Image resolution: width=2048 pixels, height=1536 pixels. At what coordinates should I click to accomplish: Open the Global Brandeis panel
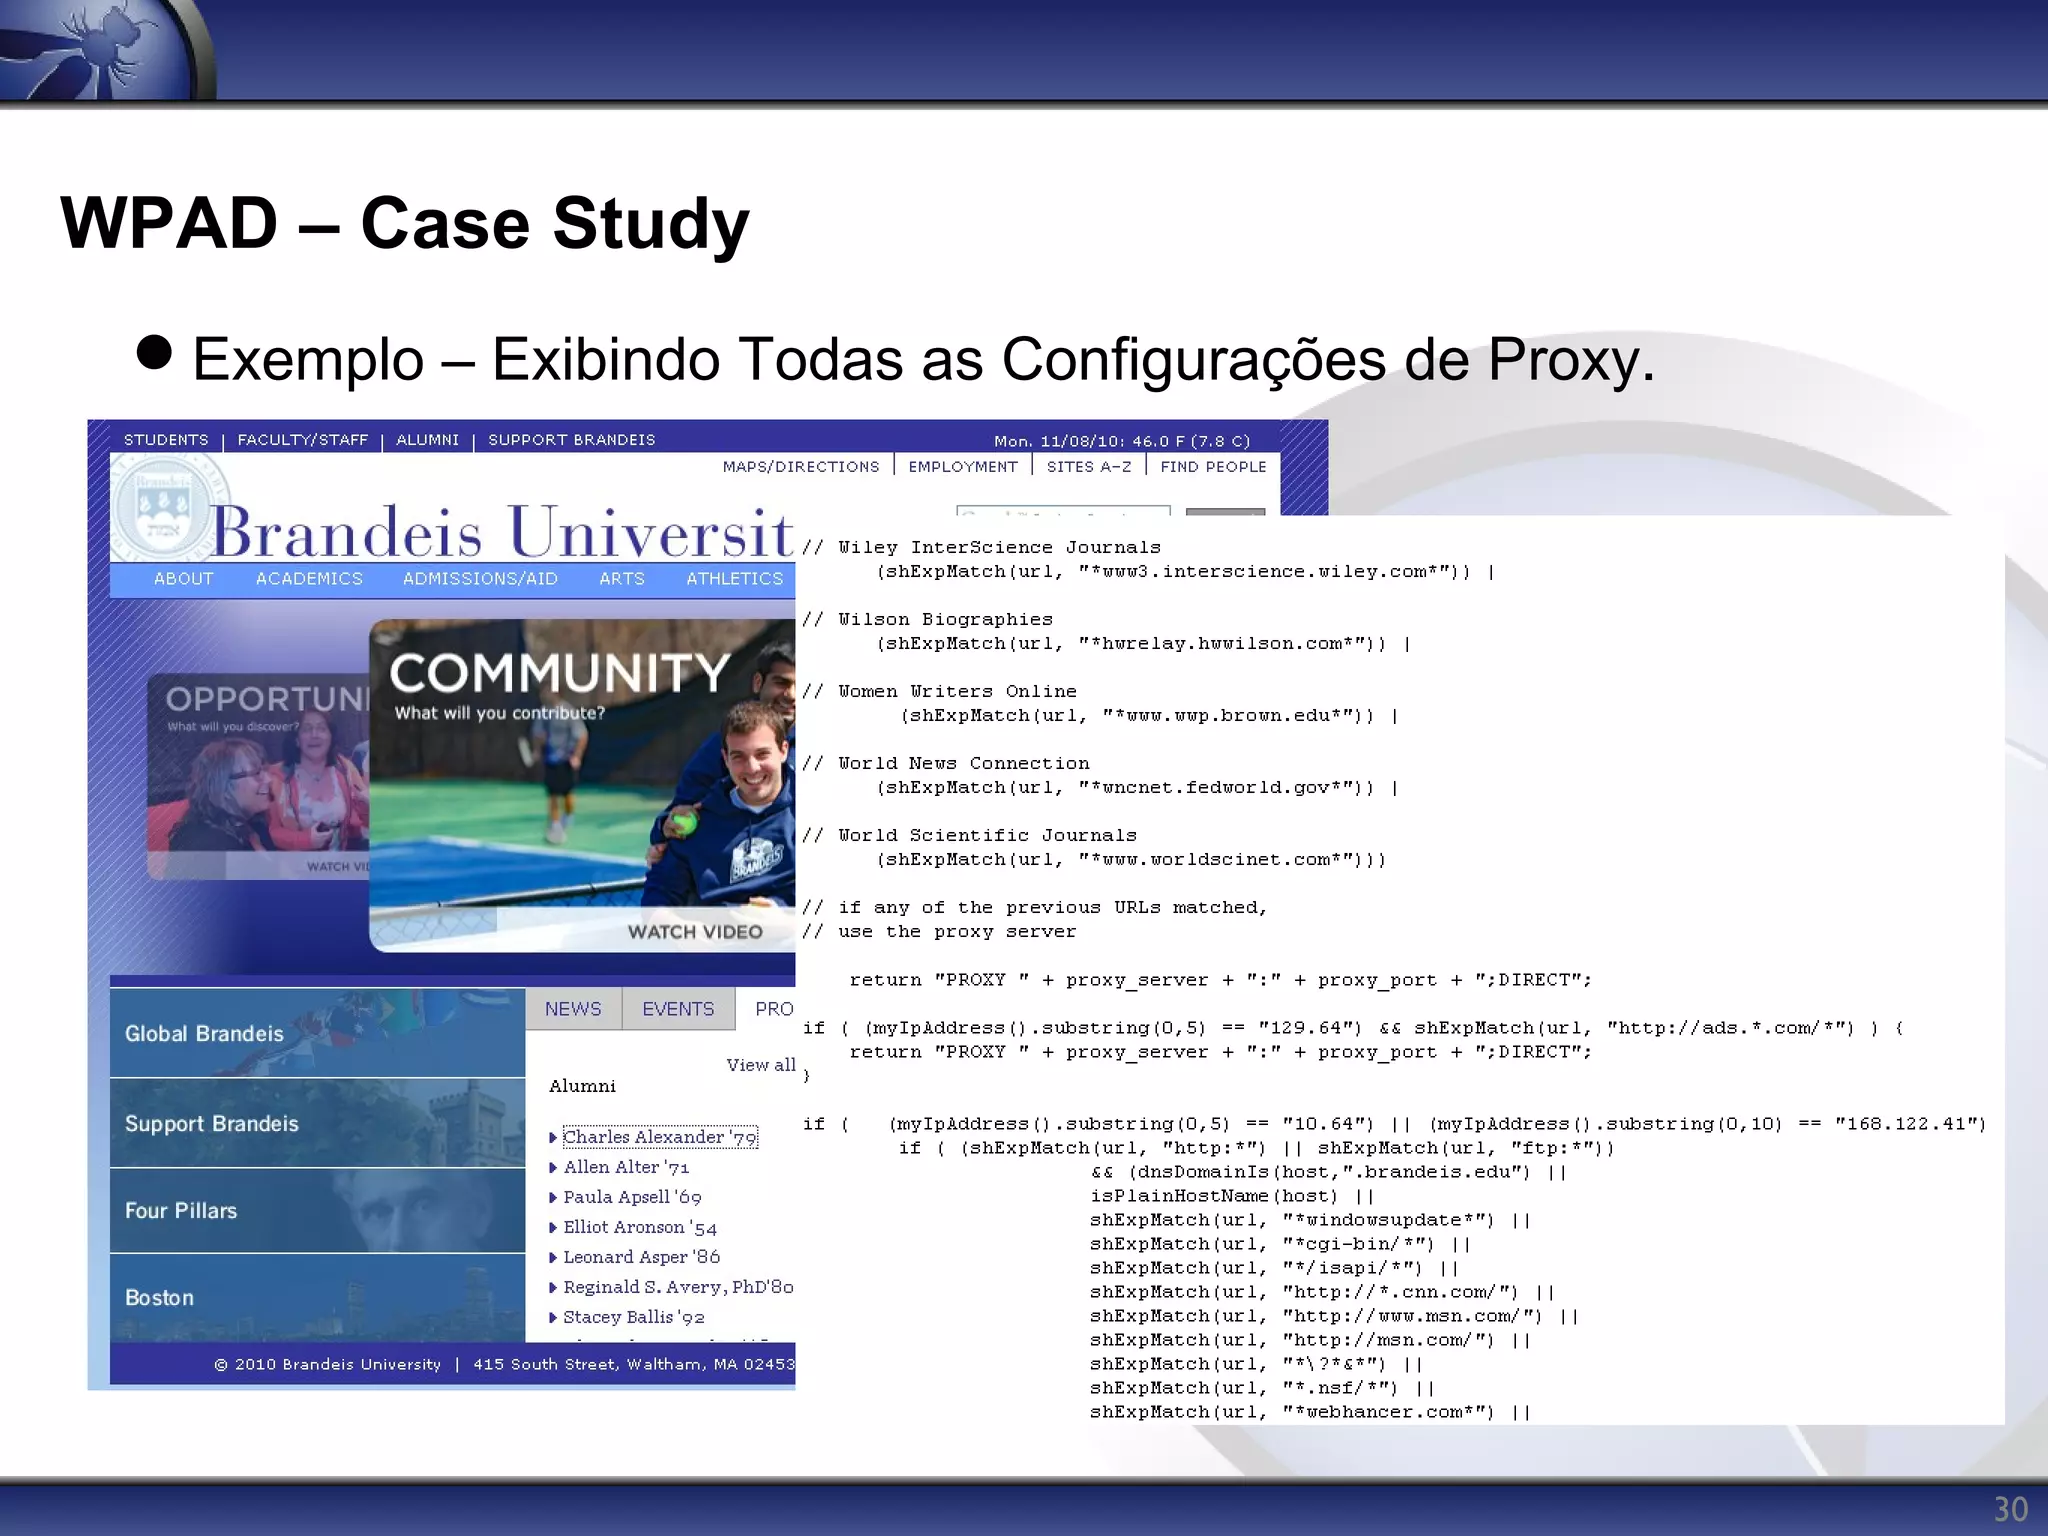[317, 1033]
